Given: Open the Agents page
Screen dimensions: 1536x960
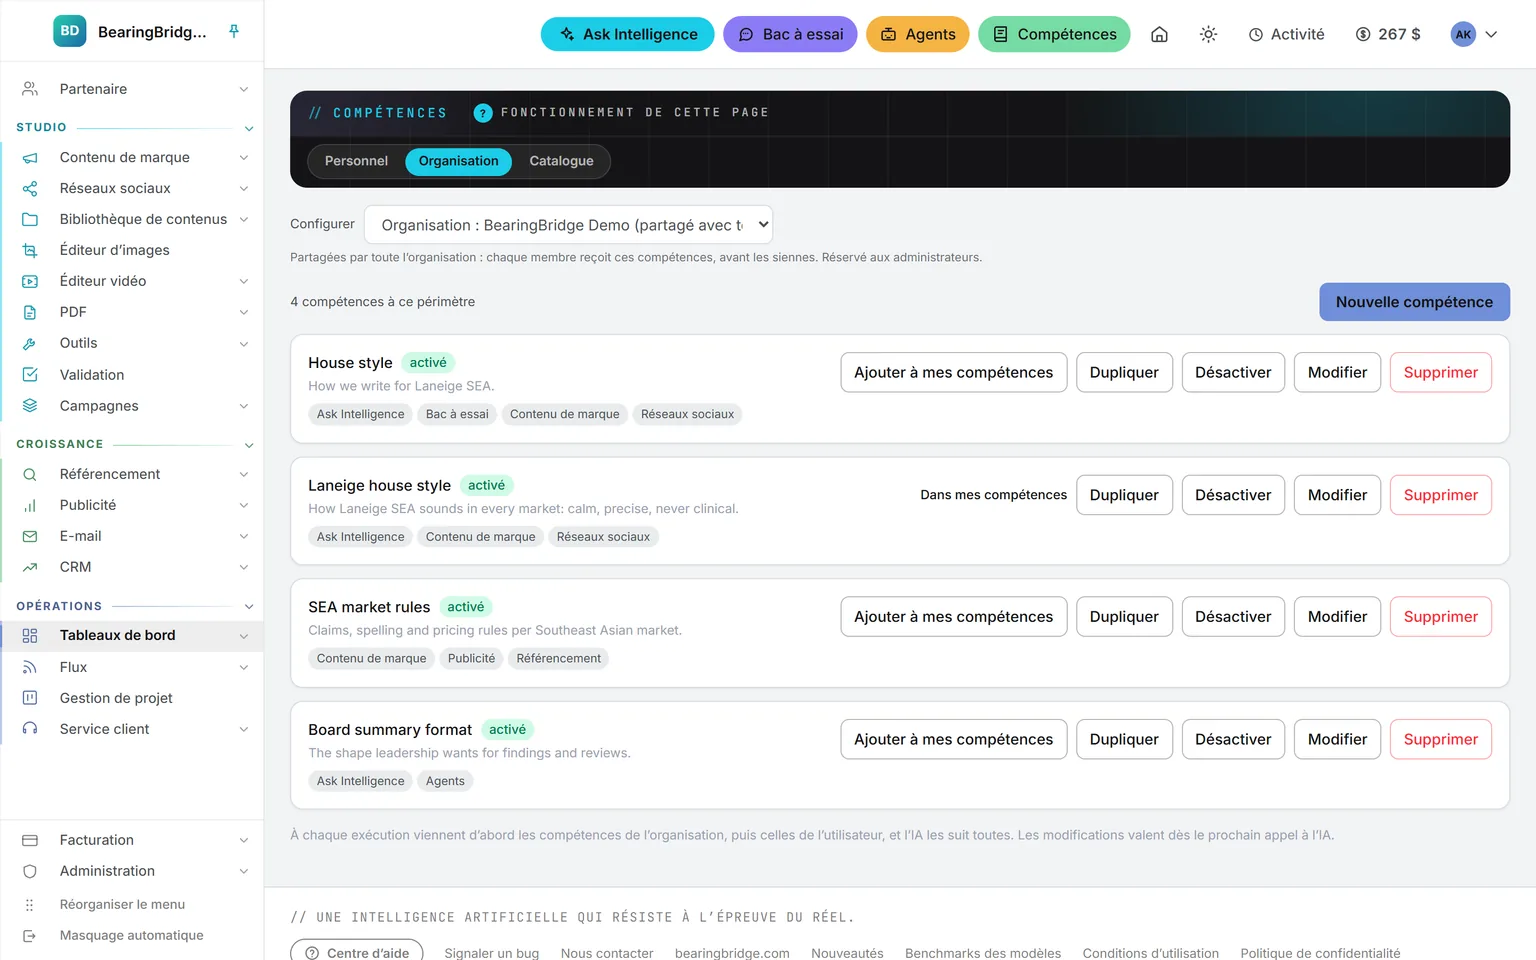Looking at the screenshot, I should coord(918,34).
